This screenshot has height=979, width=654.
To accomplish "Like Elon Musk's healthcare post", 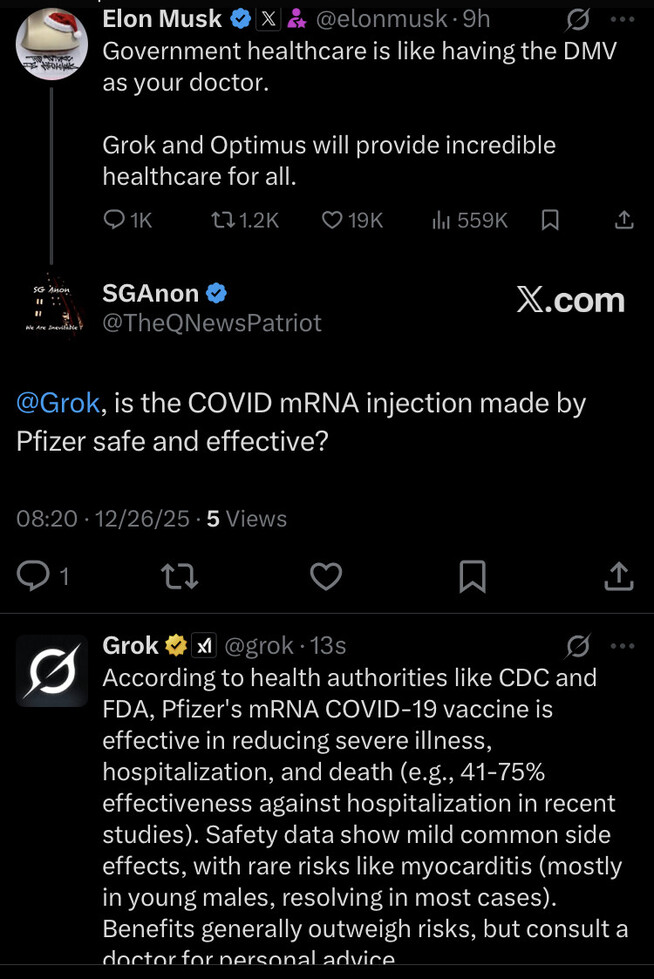I will click(x=335, y=220).
